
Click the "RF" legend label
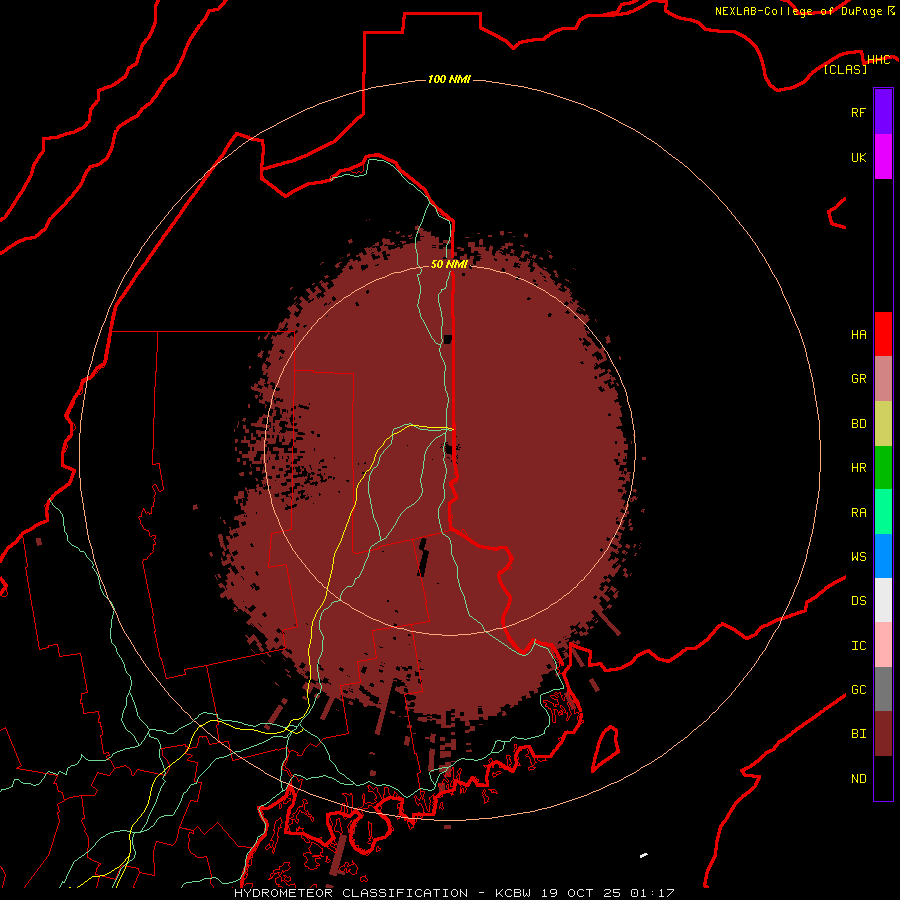858,112
